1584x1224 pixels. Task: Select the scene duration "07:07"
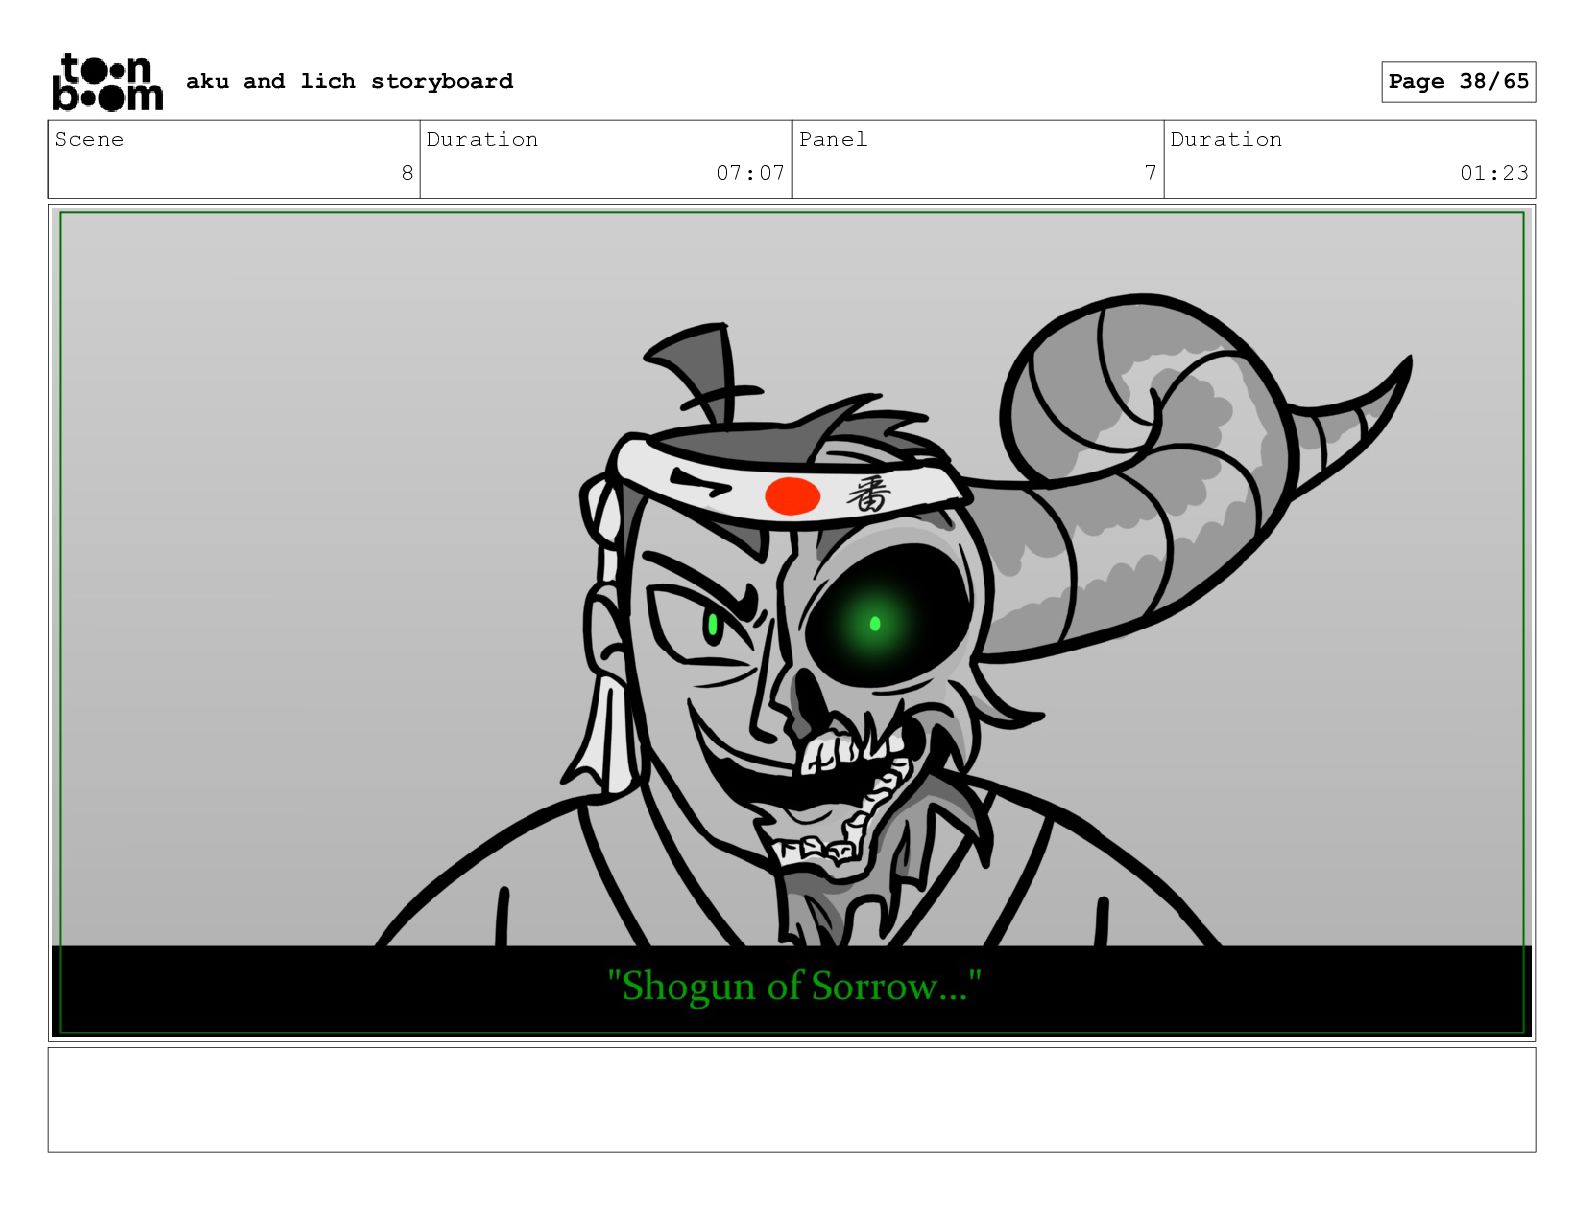tap(750, 173)
